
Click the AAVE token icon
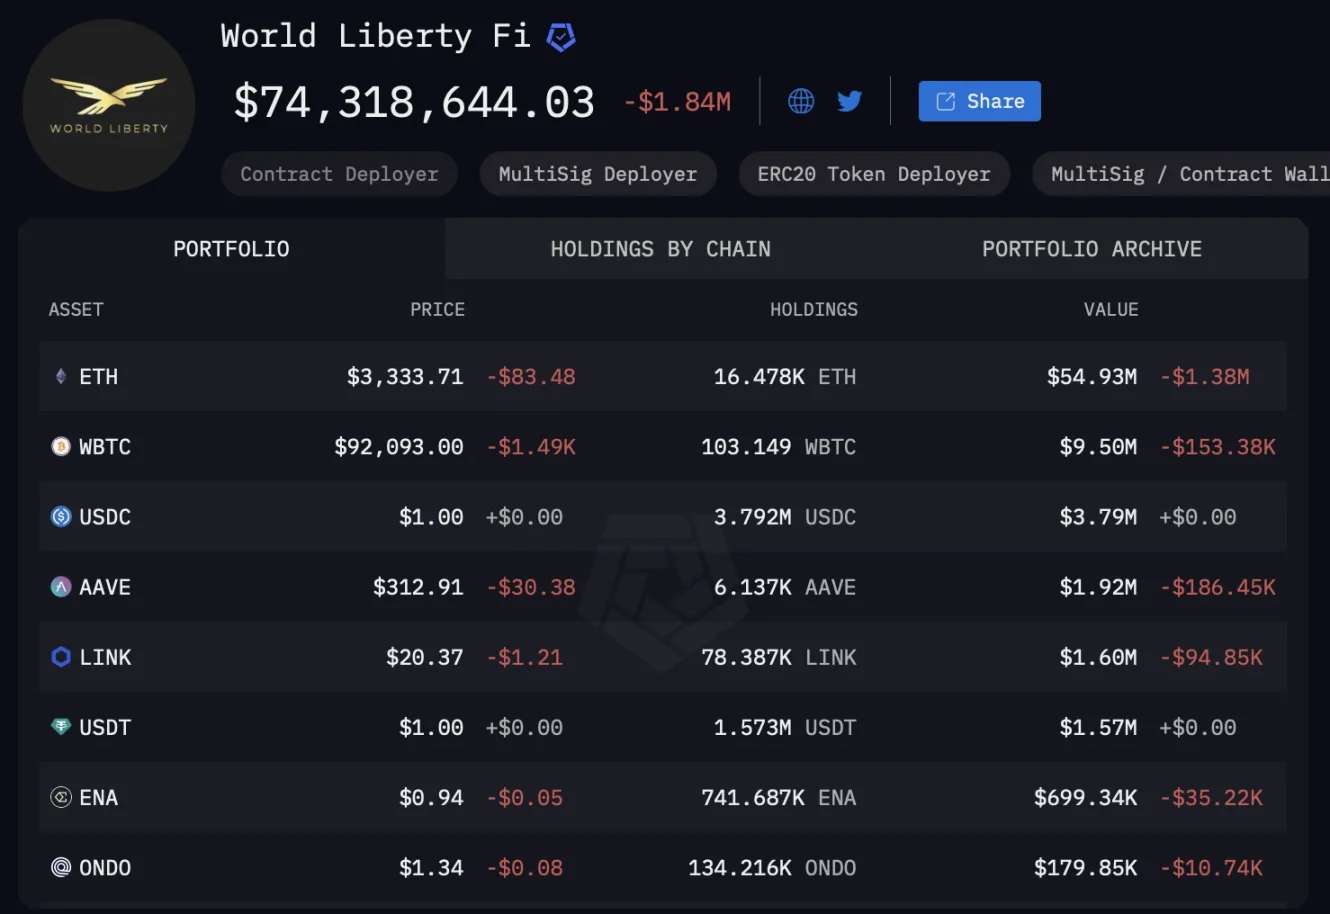[61, 587]
